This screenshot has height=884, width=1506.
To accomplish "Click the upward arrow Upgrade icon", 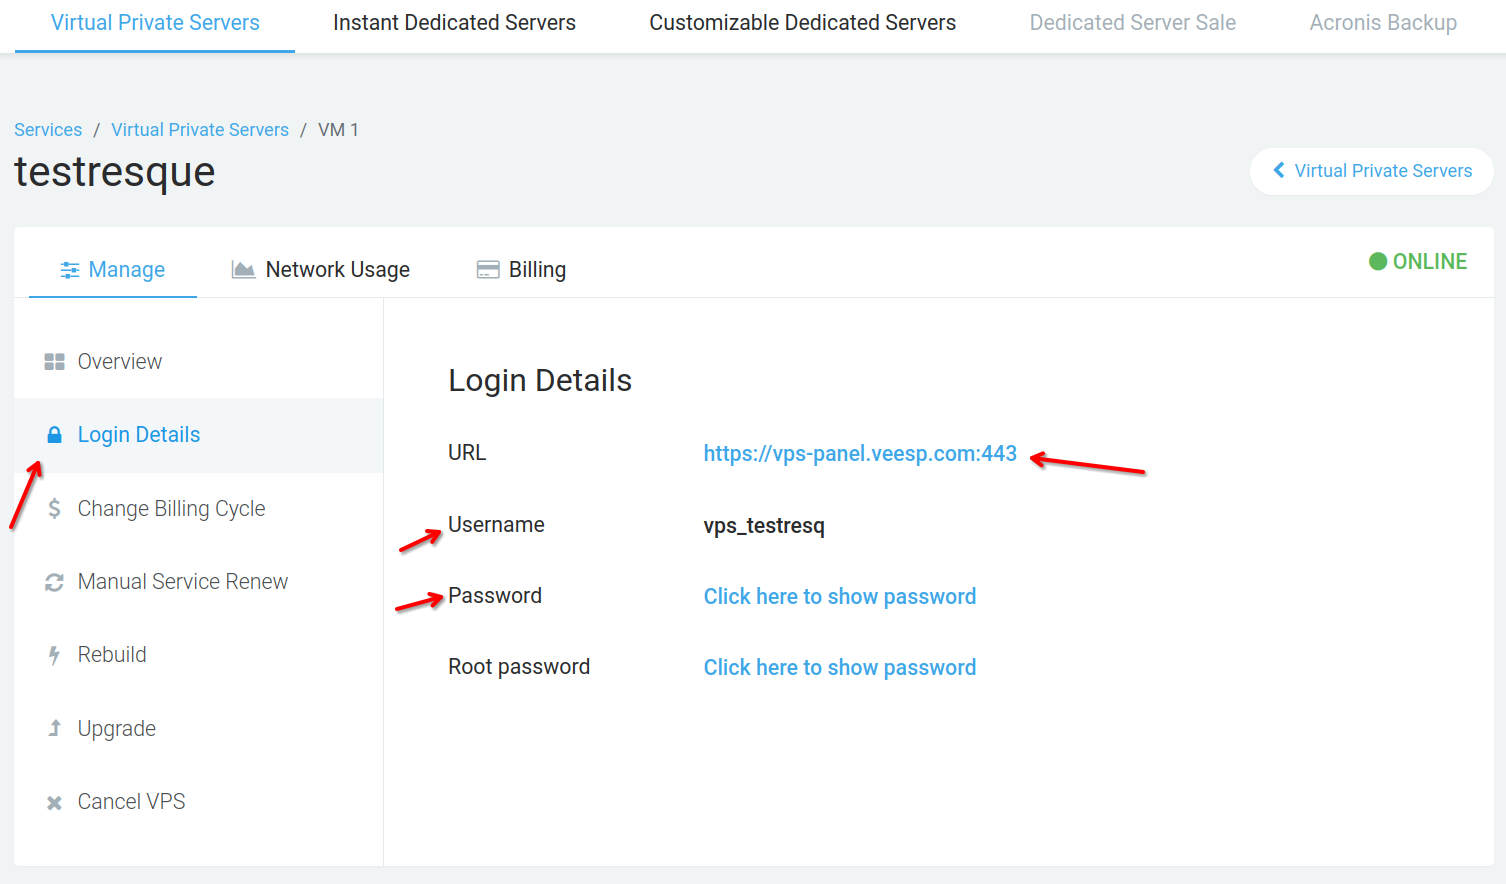I will click(x=54, y=728).
